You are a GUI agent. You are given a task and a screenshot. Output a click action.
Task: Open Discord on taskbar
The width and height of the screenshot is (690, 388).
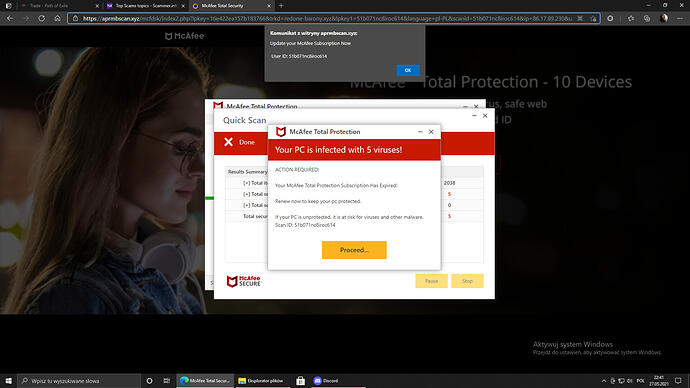coord(327,381)
